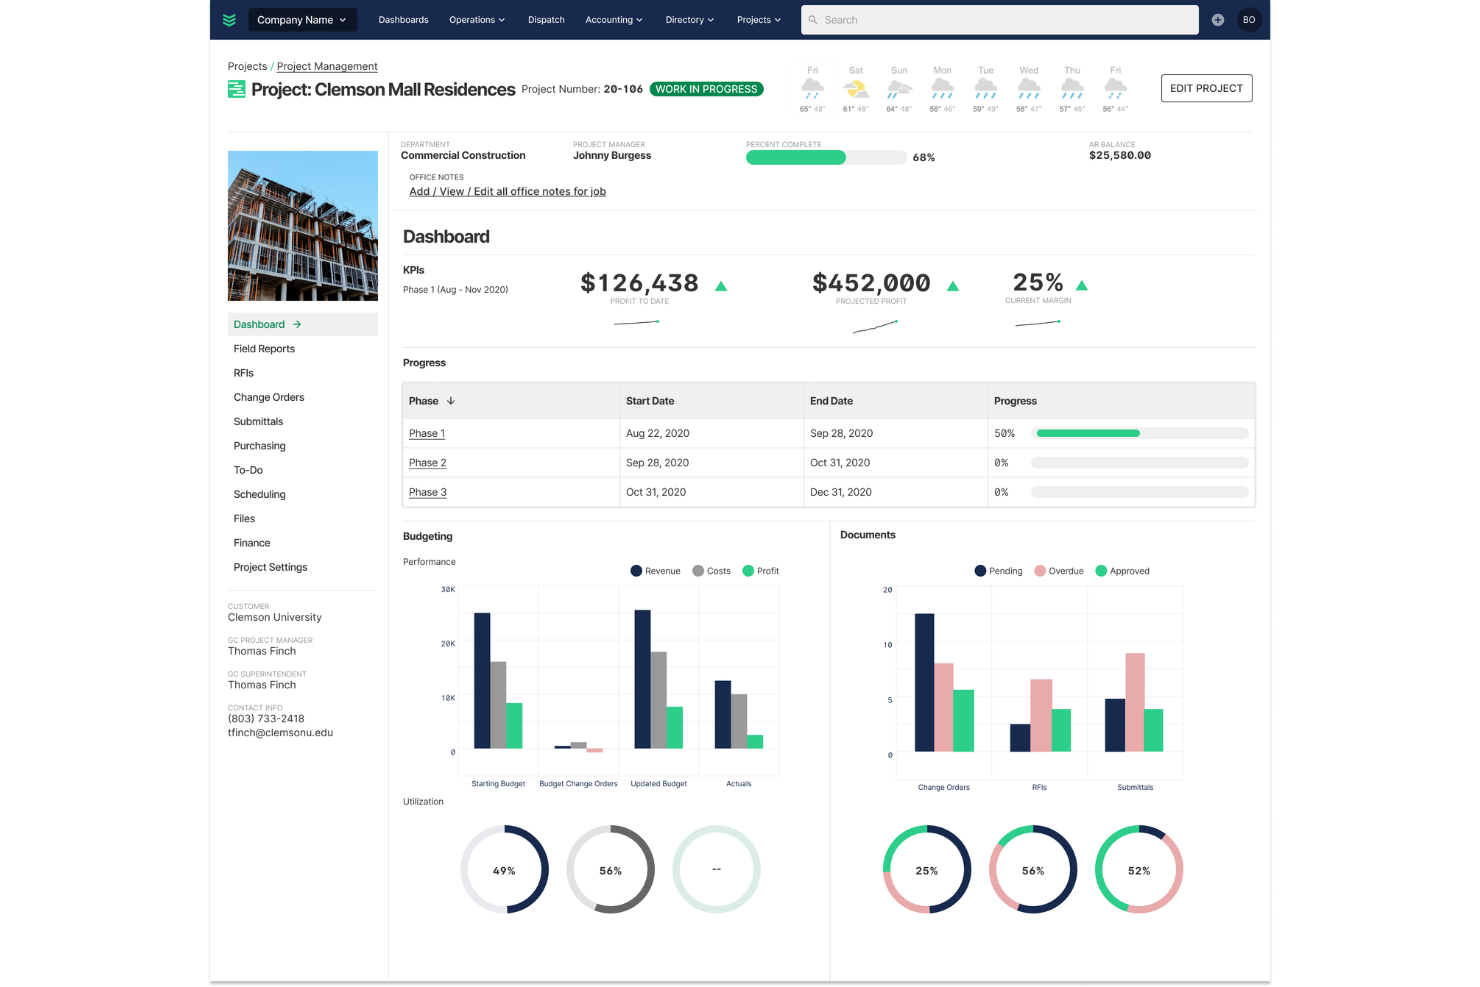Open the BO user avatar menu
The width and height of the screenshot is (1480, 987).
tap(1249, 20)
